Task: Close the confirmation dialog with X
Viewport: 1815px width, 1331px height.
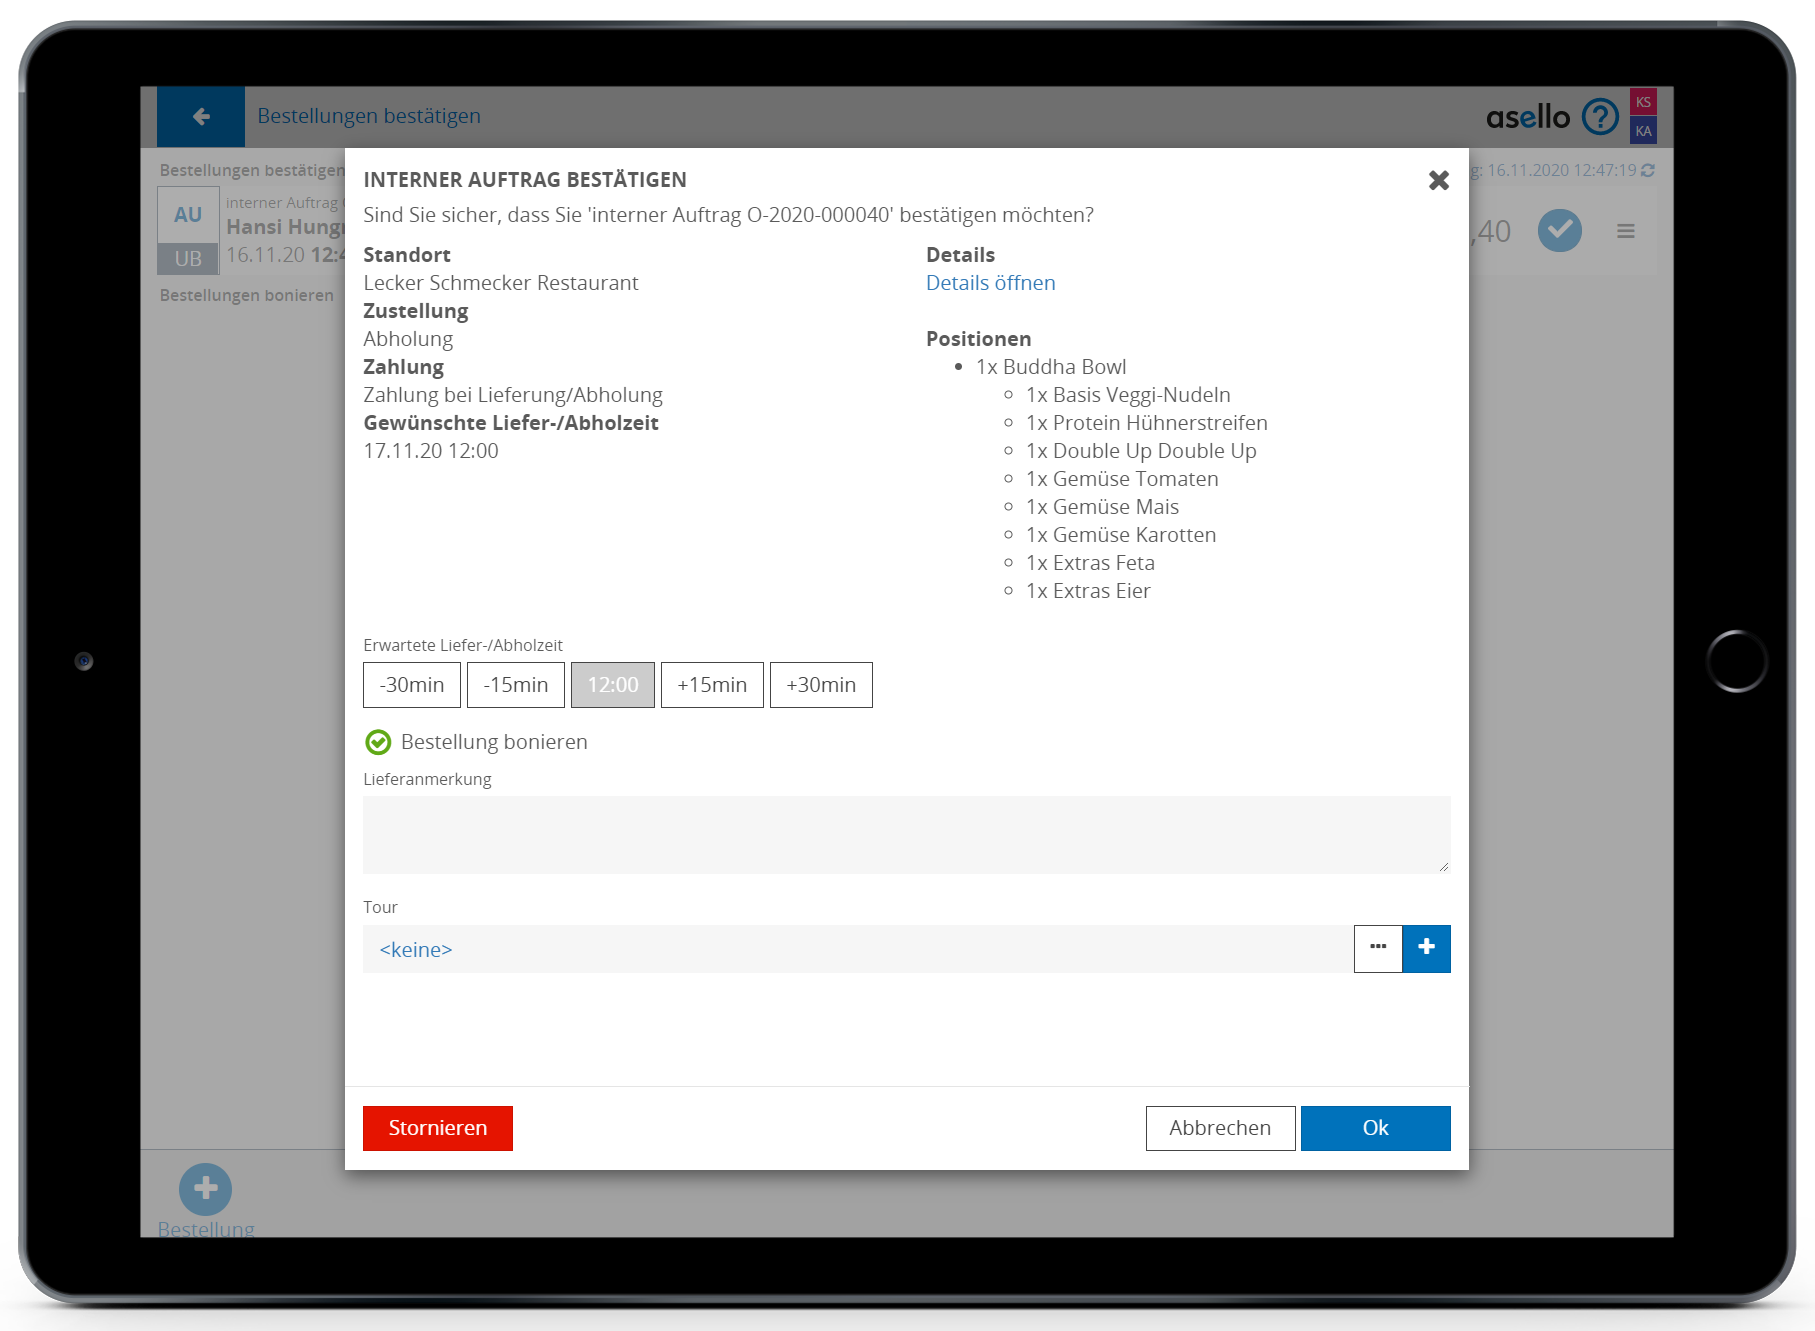Action: coord(1438,180)
